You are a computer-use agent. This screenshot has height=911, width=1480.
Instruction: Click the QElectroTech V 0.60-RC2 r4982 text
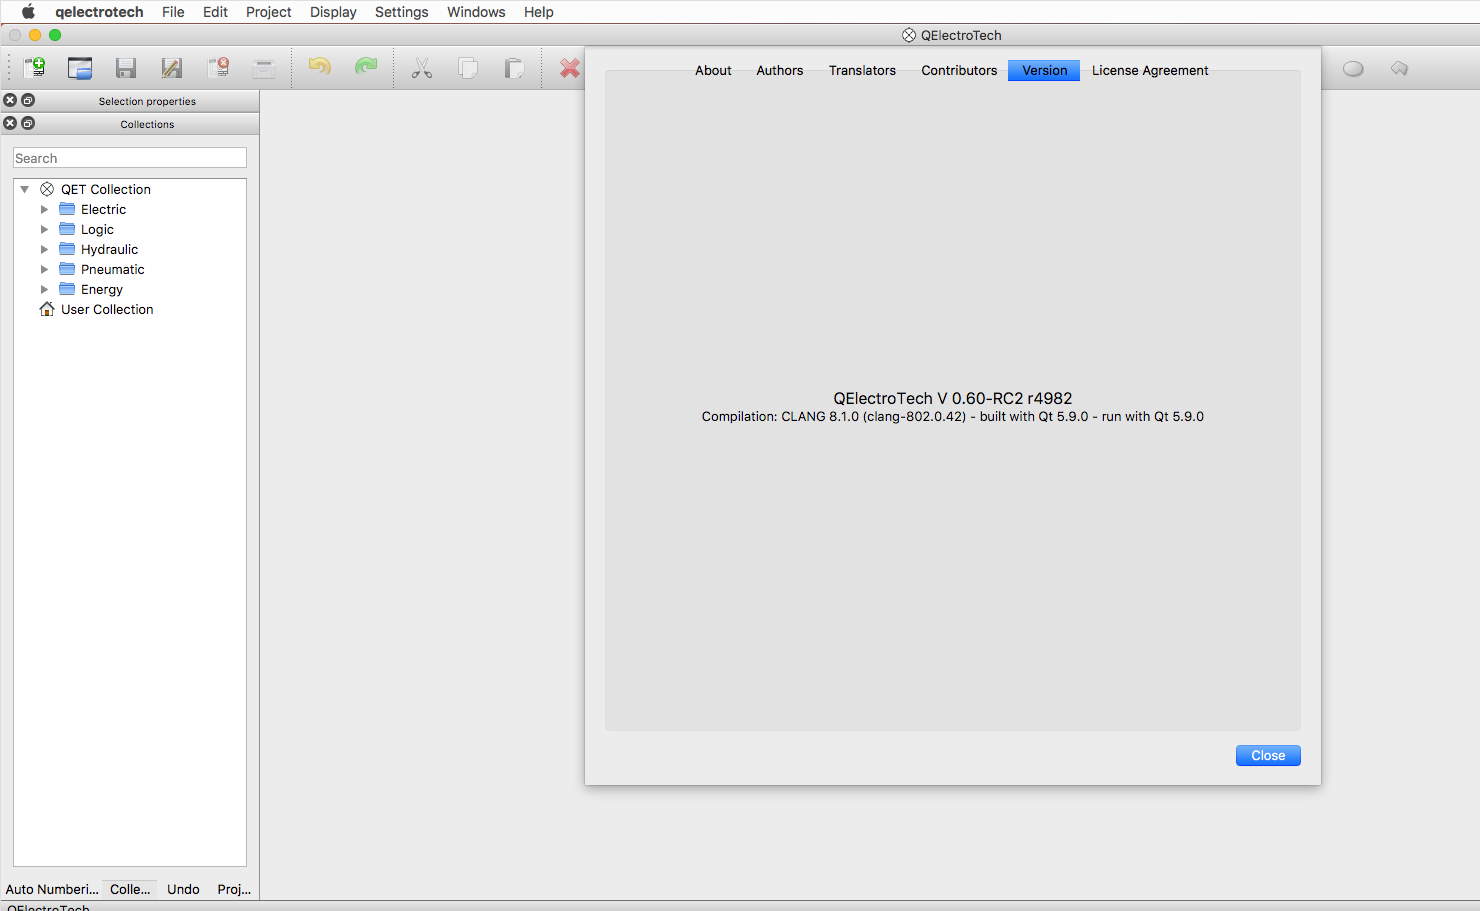coord(952,398)
